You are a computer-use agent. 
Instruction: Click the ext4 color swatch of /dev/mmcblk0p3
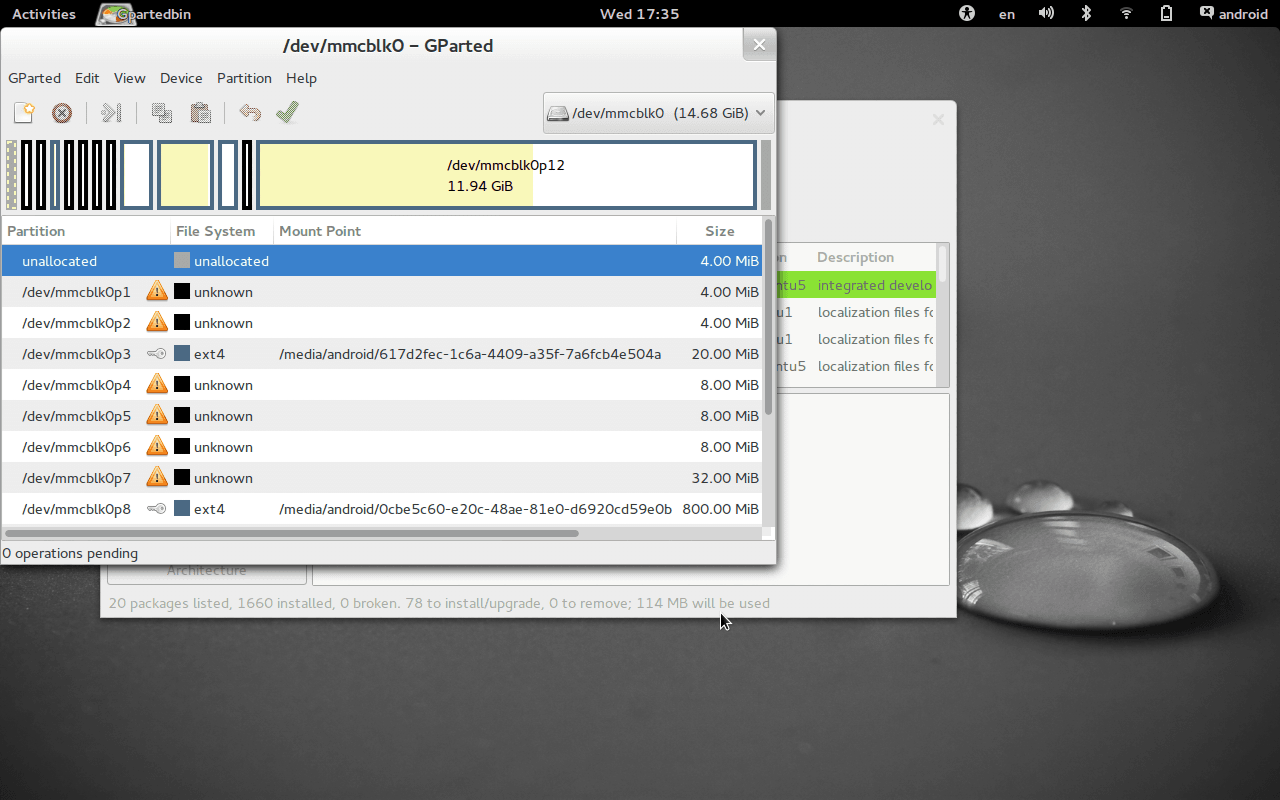(182, 354)
